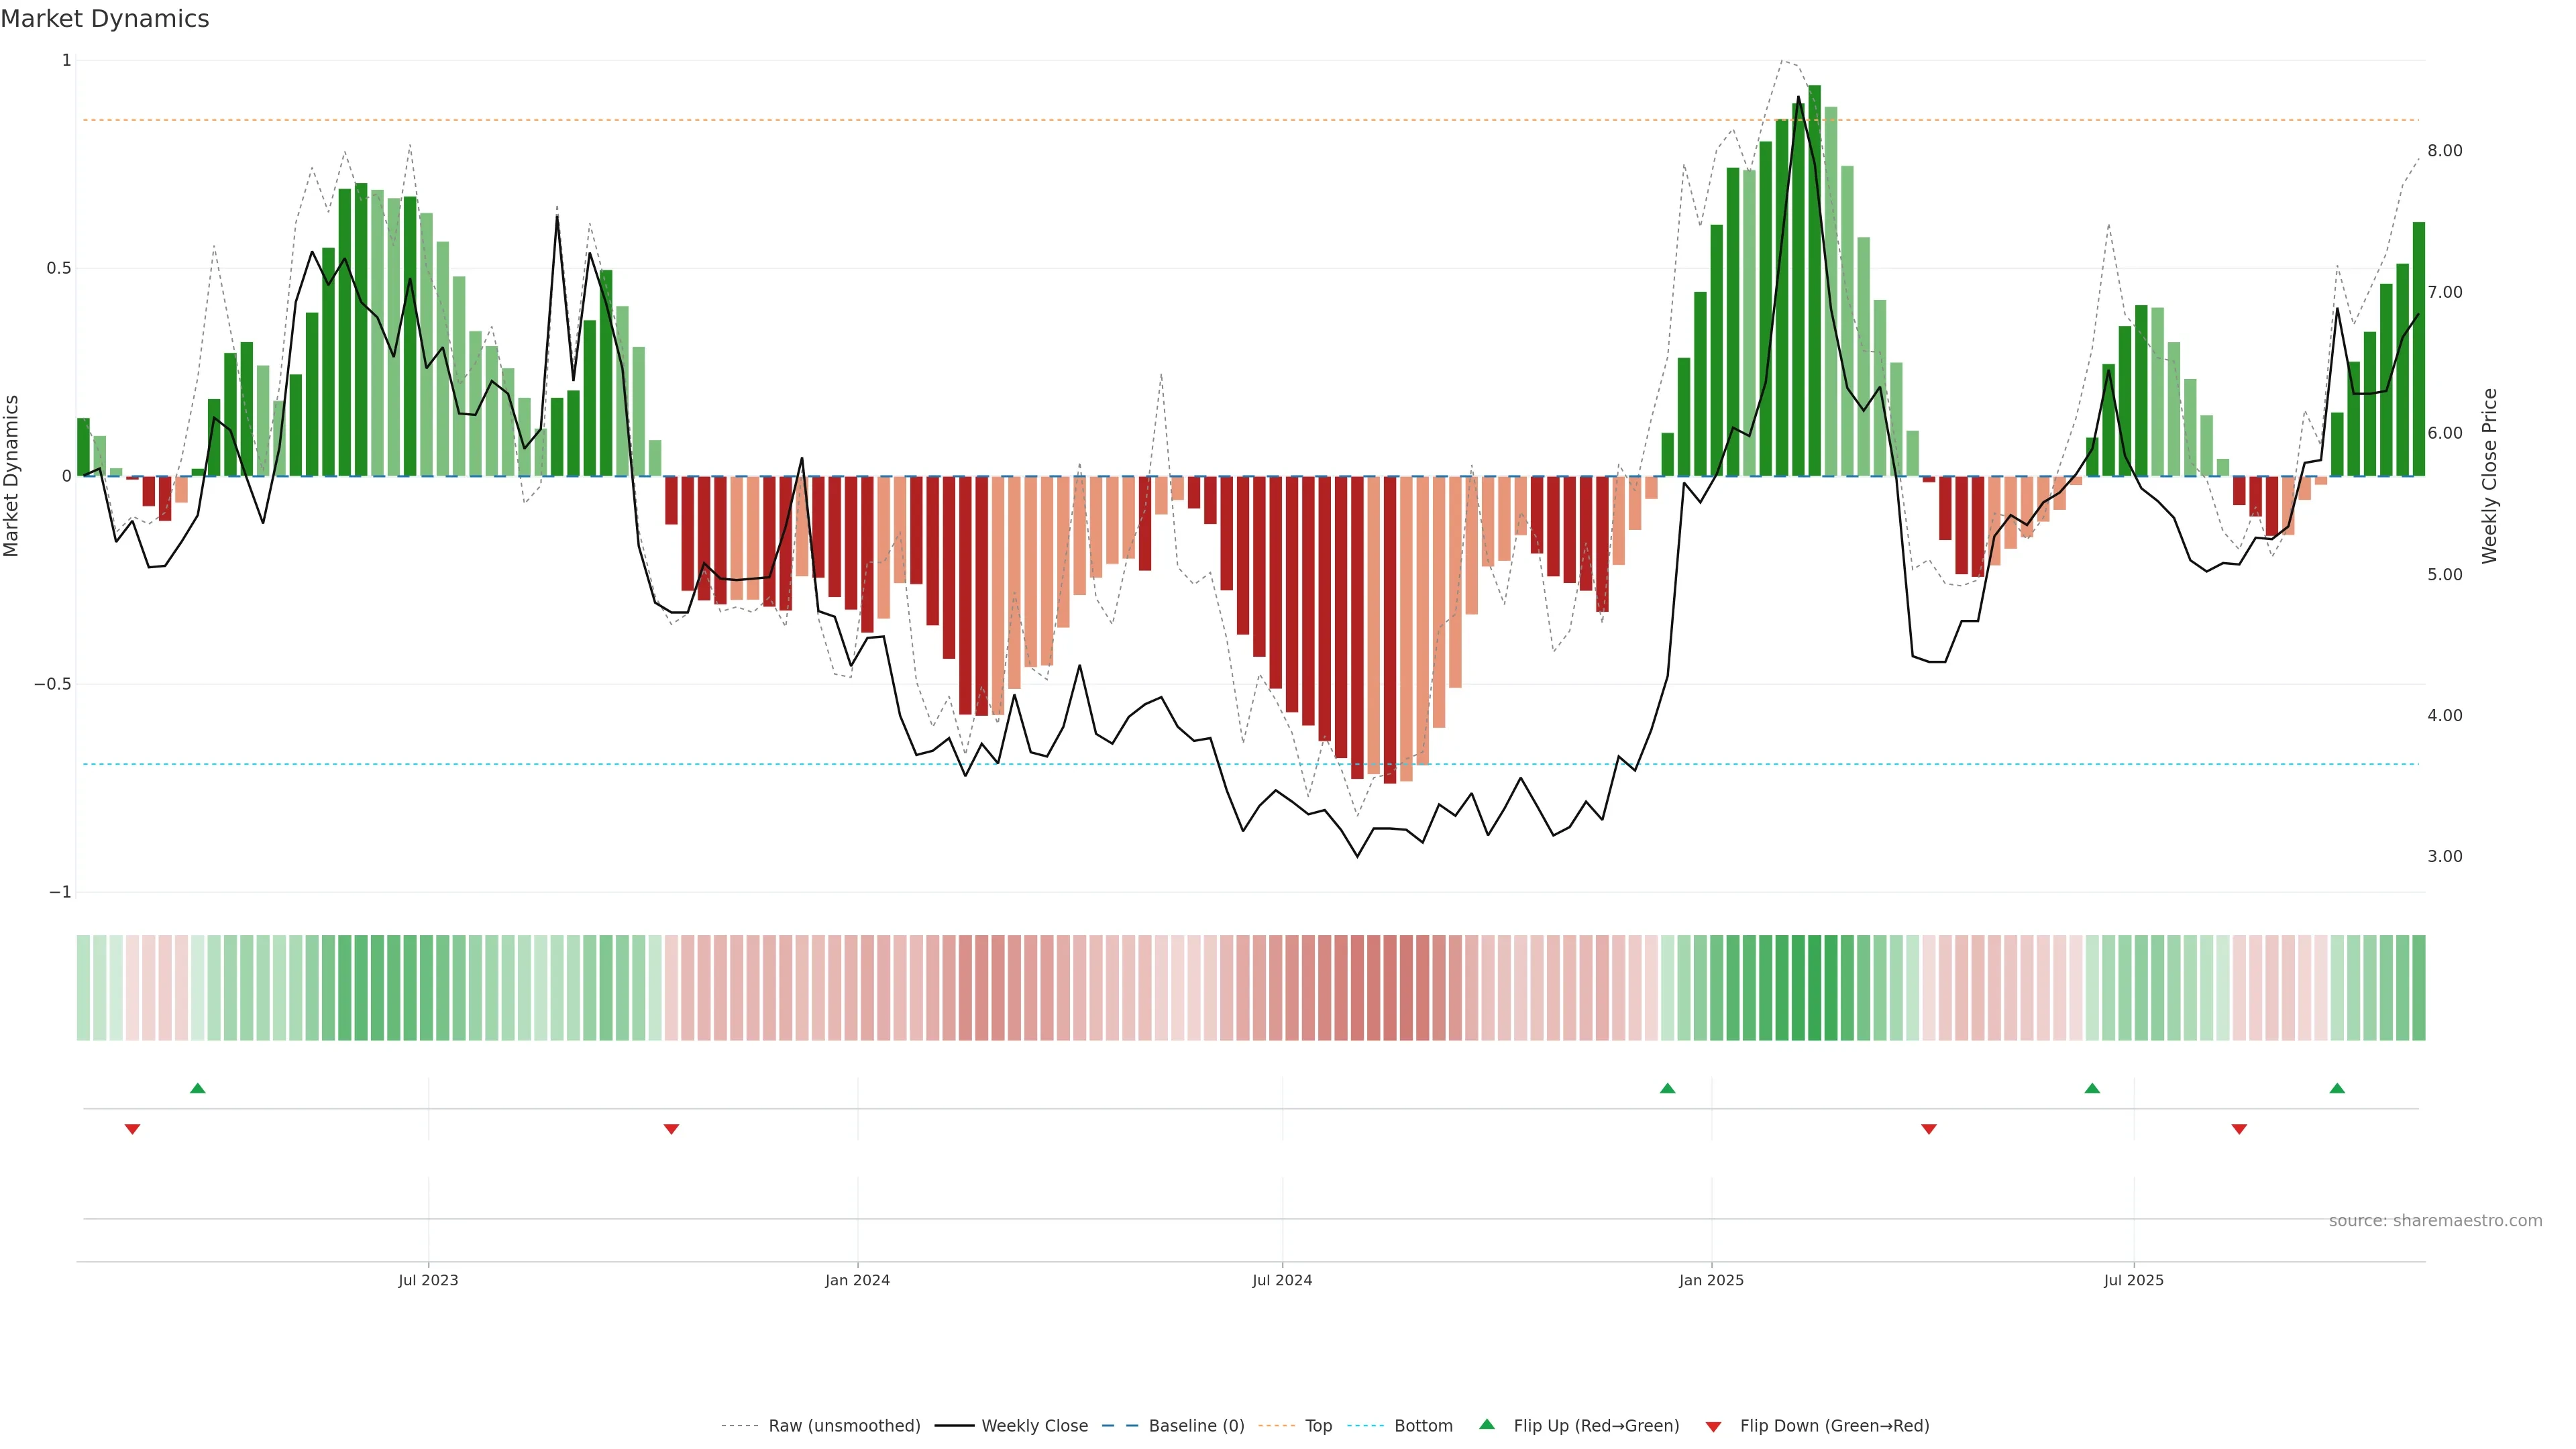
Task: Click the Jul 2025 x-axis label
Action: point(2133,1280)
